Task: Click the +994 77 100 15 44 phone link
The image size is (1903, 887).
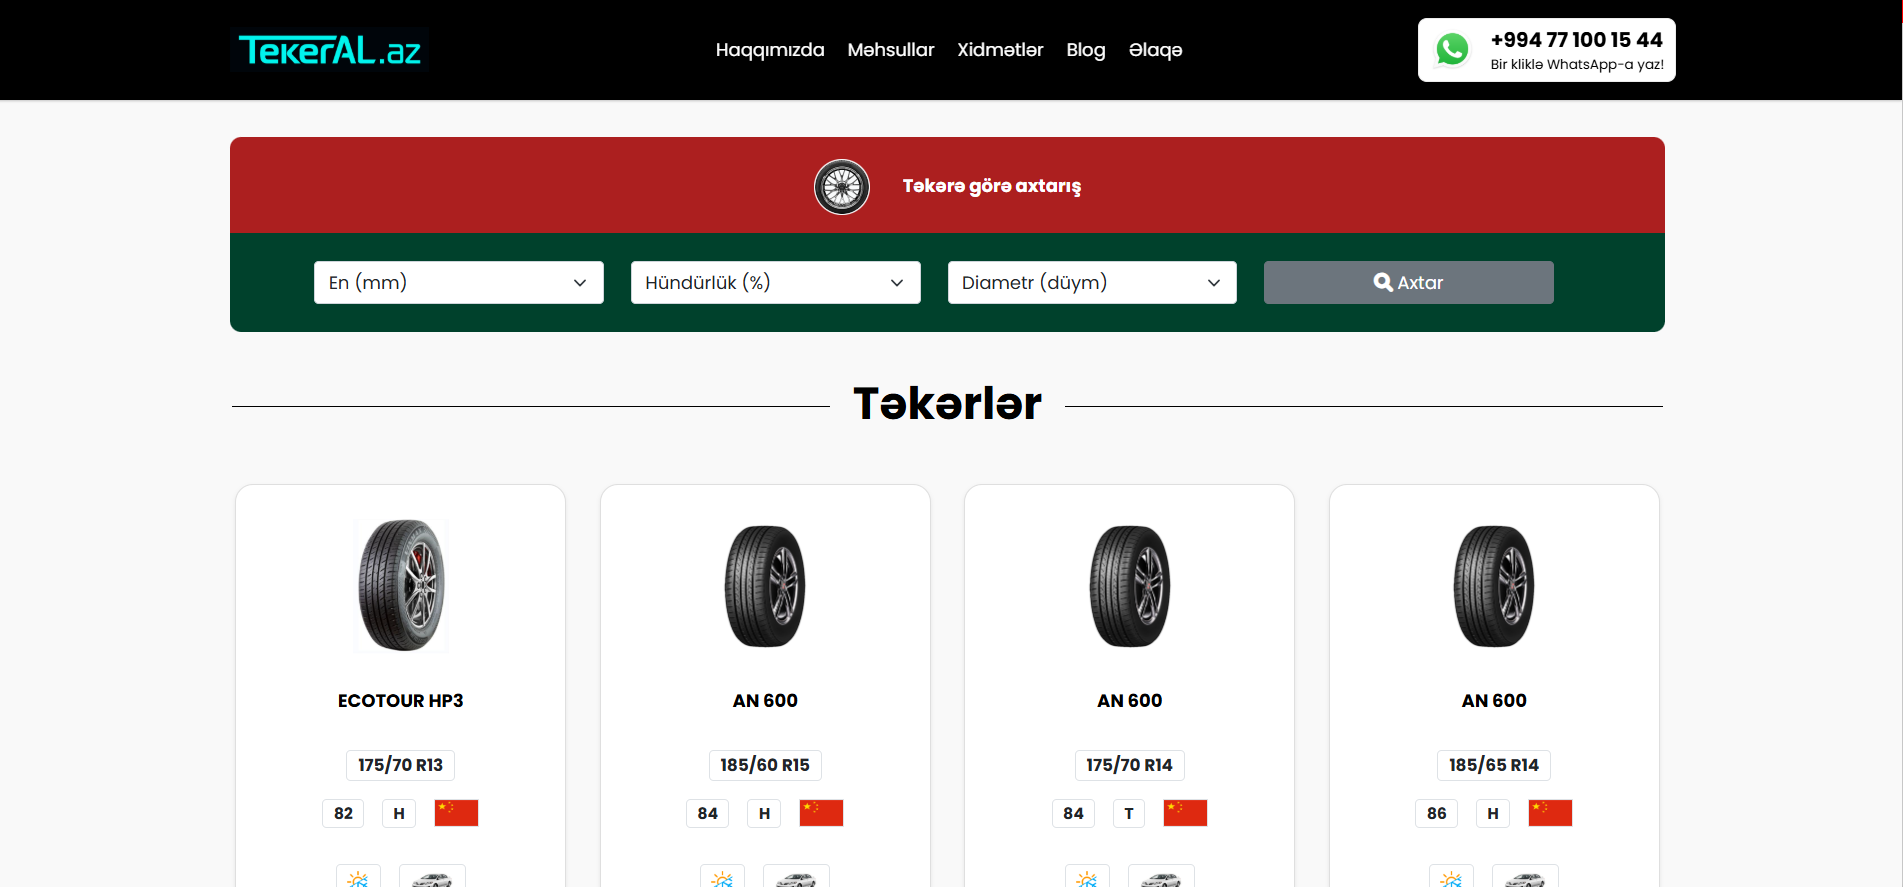Action: pyautogui.click(x=1576, y=40)
